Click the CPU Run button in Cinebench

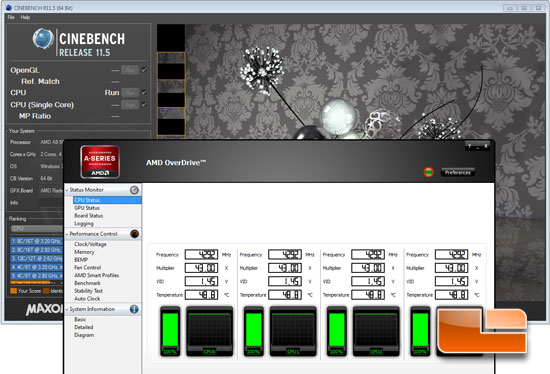pos(130,93)
